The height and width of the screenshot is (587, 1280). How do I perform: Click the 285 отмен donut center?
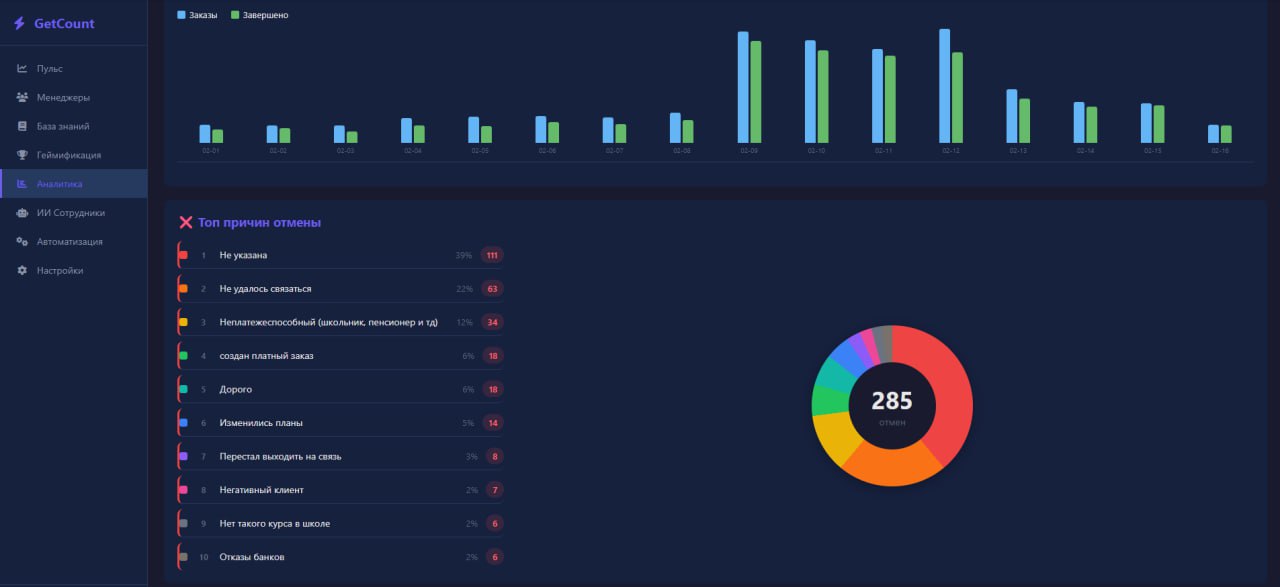pyautogui.click(x=892, y=405)
